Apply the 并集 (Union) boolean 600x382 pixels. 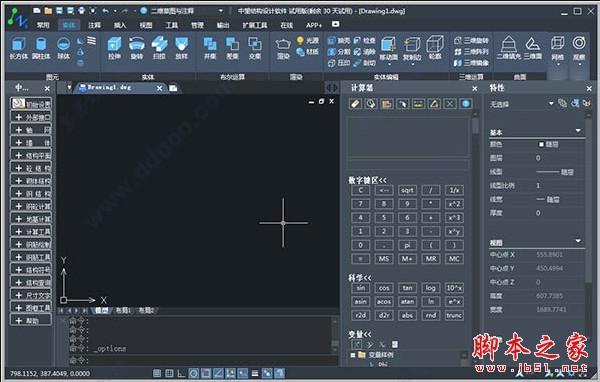[x=210, y=48]
